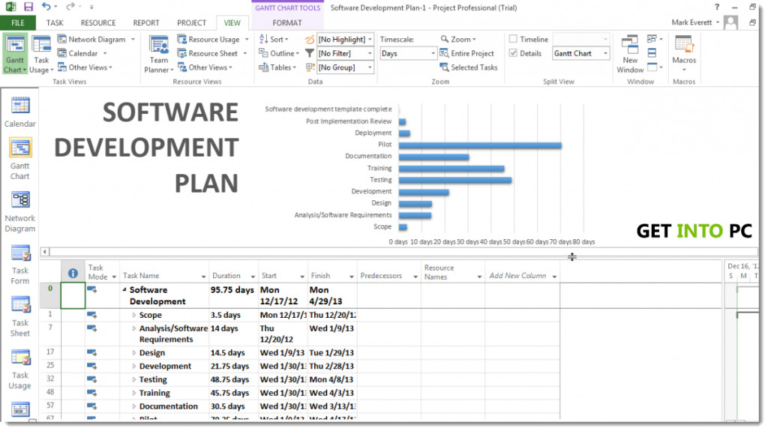Switch to the PROJECT tab
This screenshot has width=768, height=431.
[192, 23]
